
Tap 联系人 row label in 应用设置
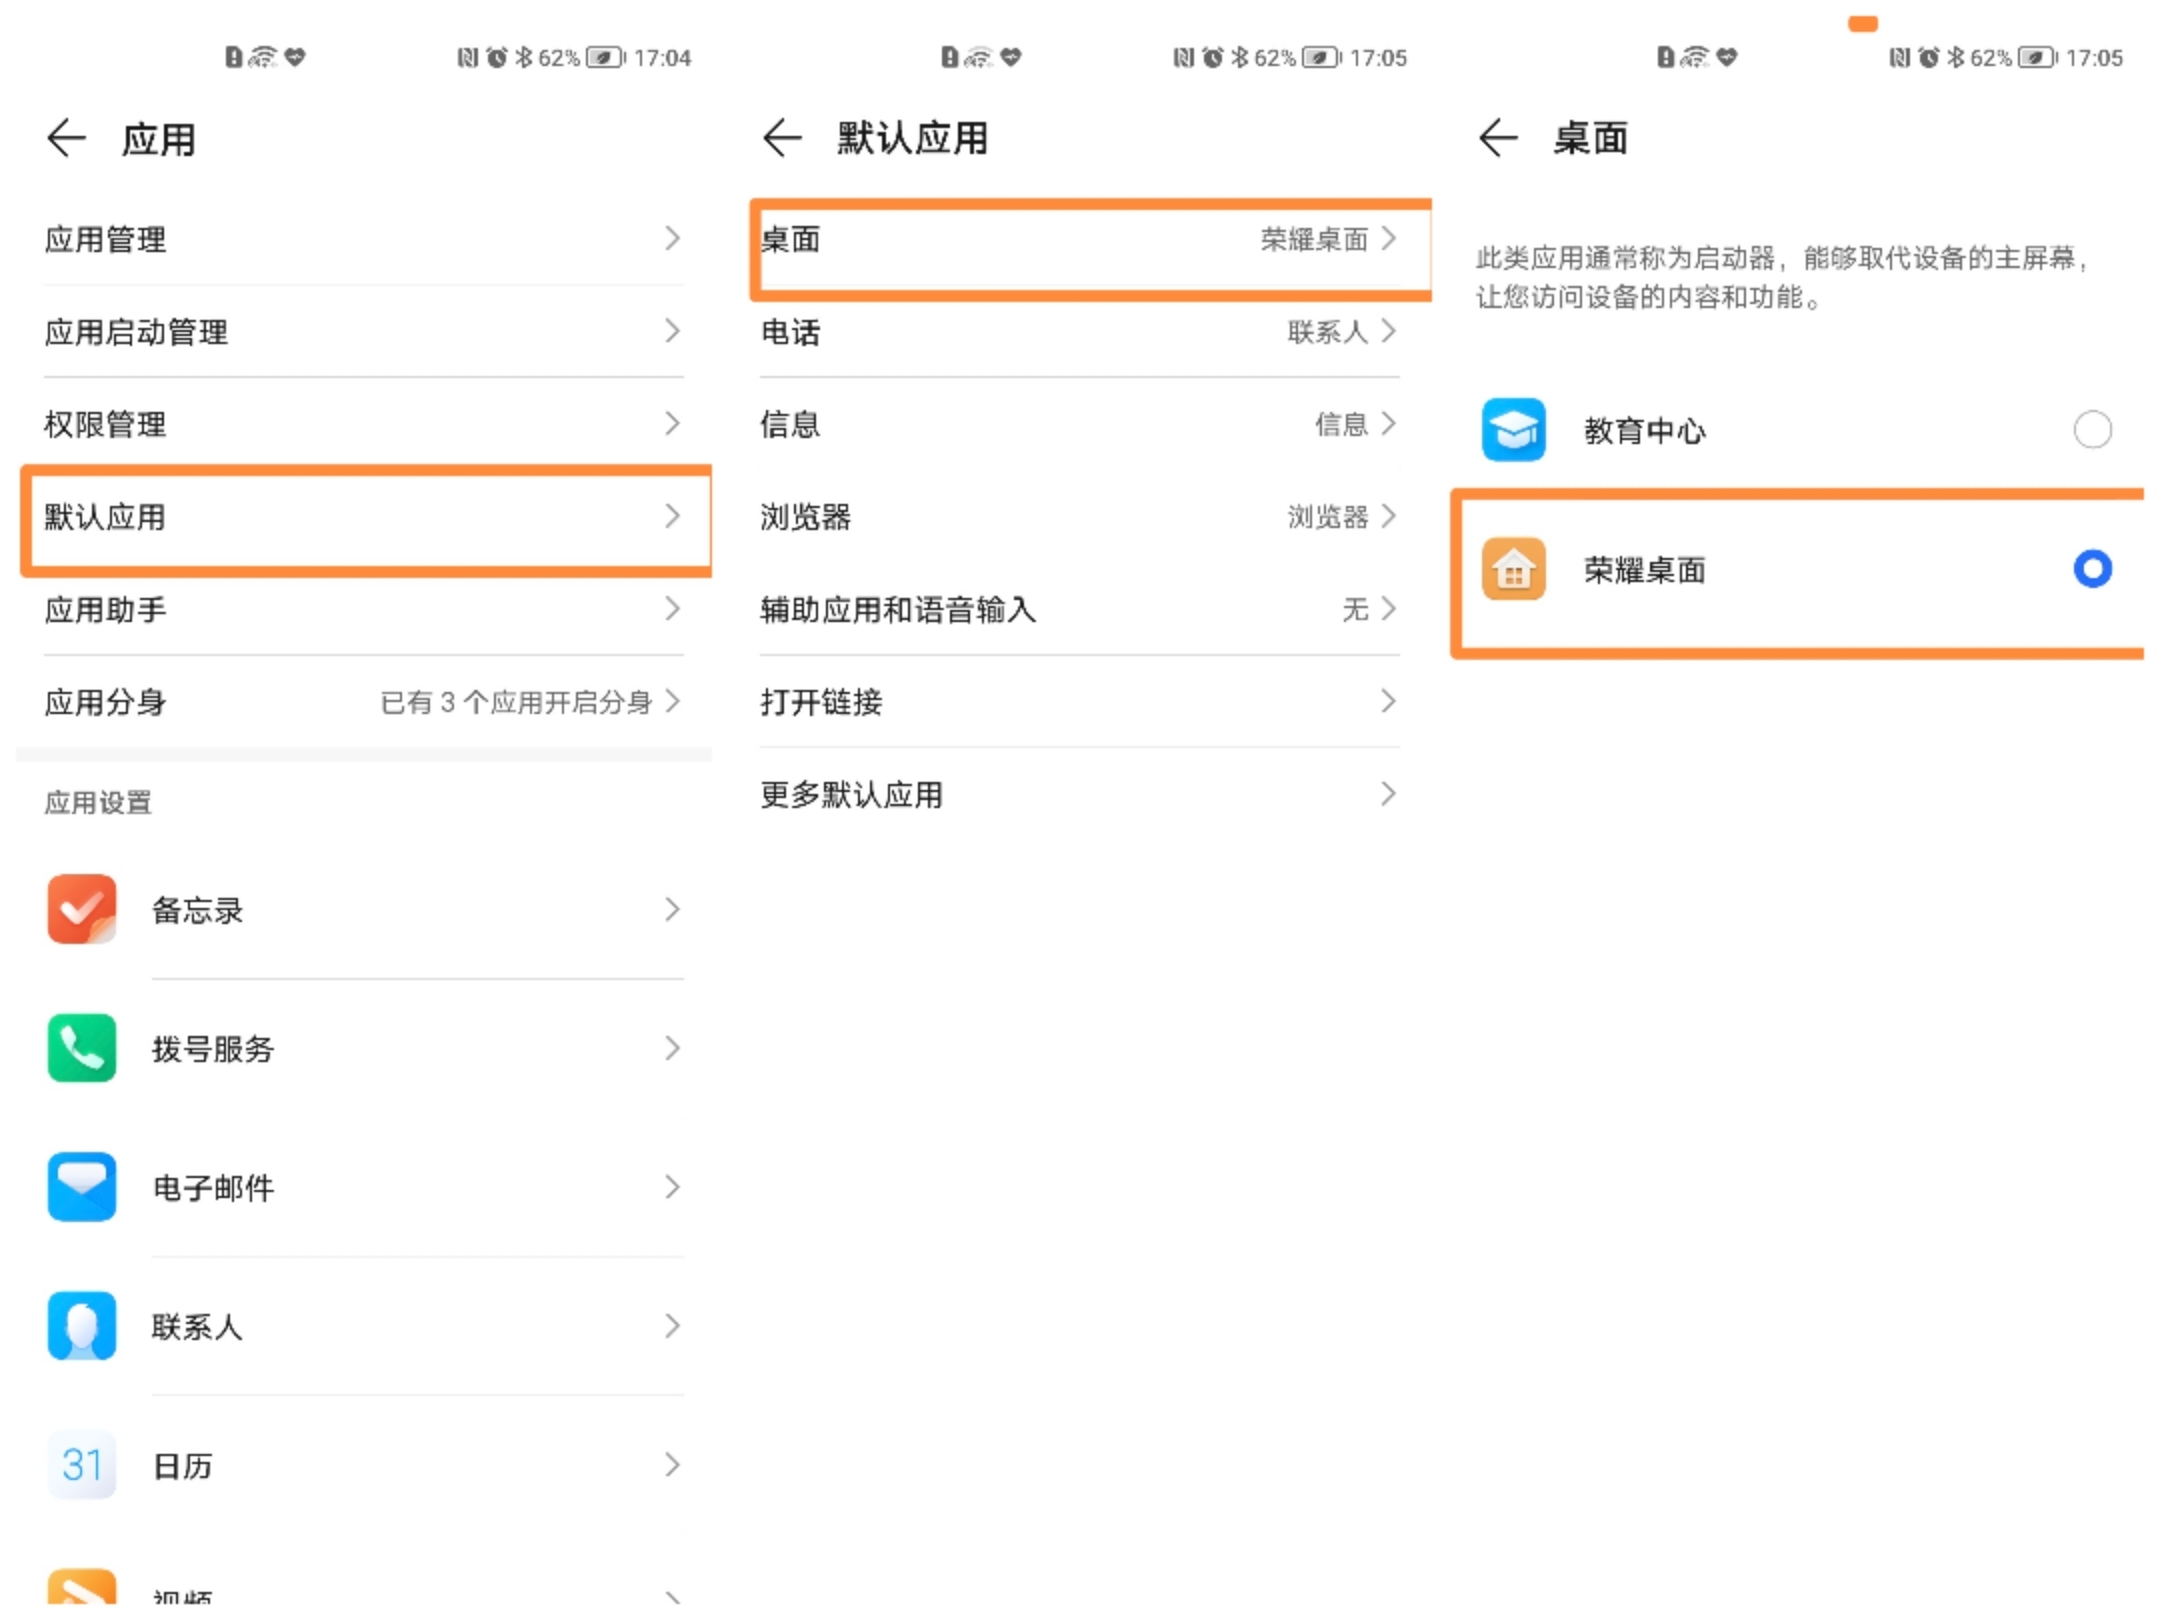pyautogui.click(x=197, y=1327)
